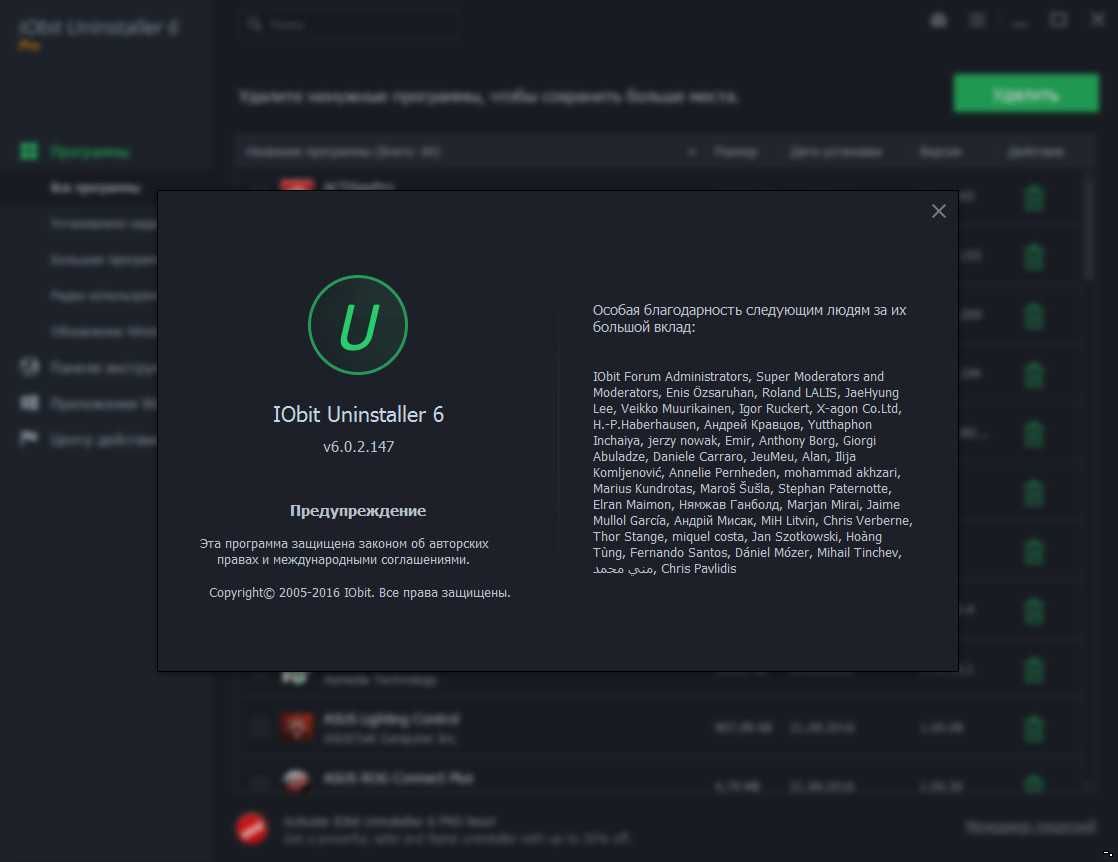Click the red promo badge at bottom

pos(252,828)
